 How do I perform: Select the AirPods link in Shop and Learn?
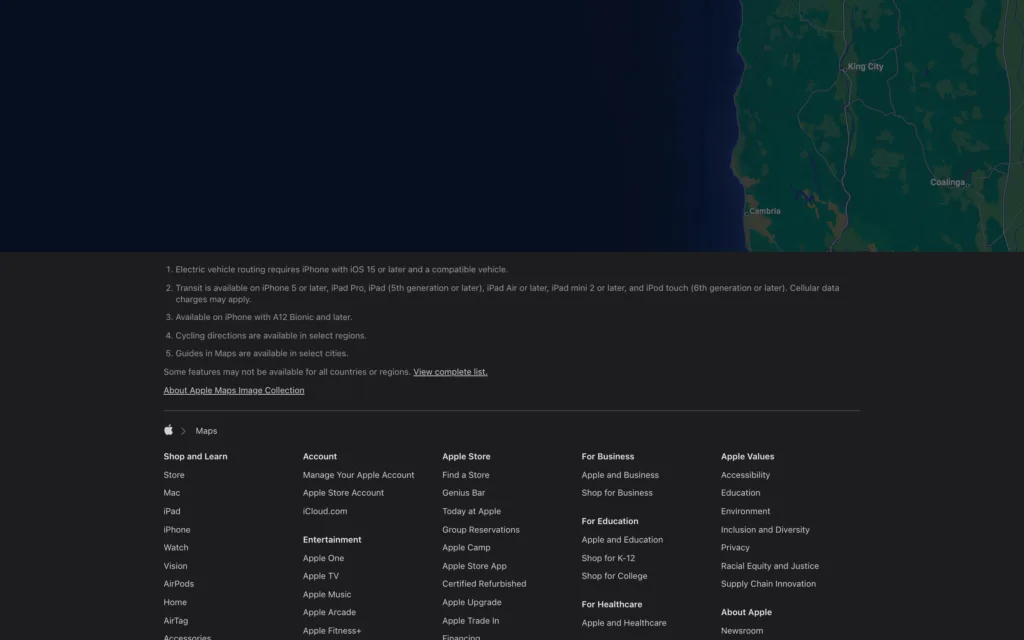coord(179,584)
